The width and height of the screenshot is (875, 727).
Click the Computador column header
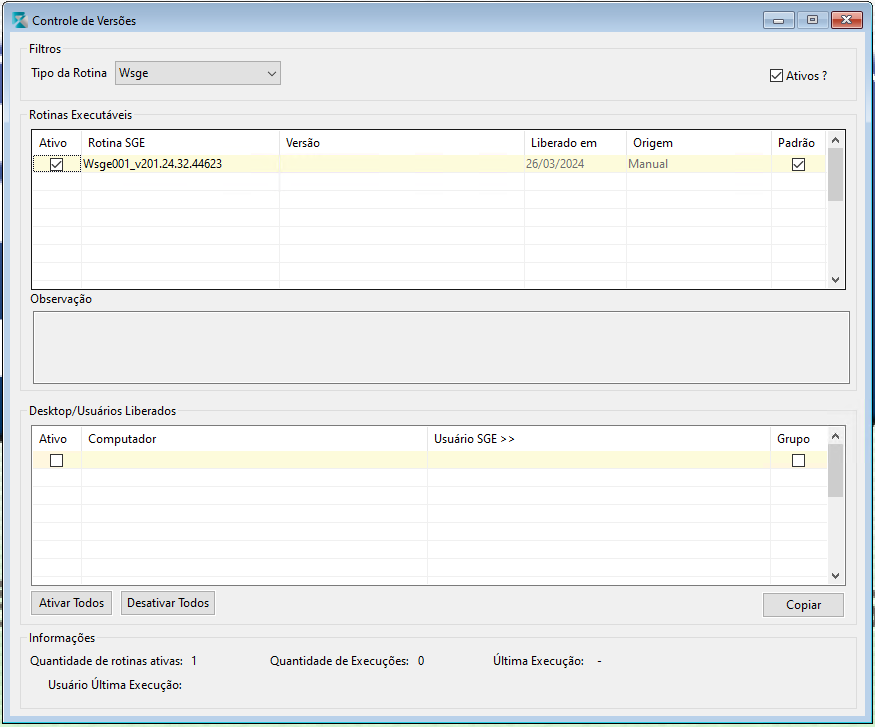click(x=254, y=439)
